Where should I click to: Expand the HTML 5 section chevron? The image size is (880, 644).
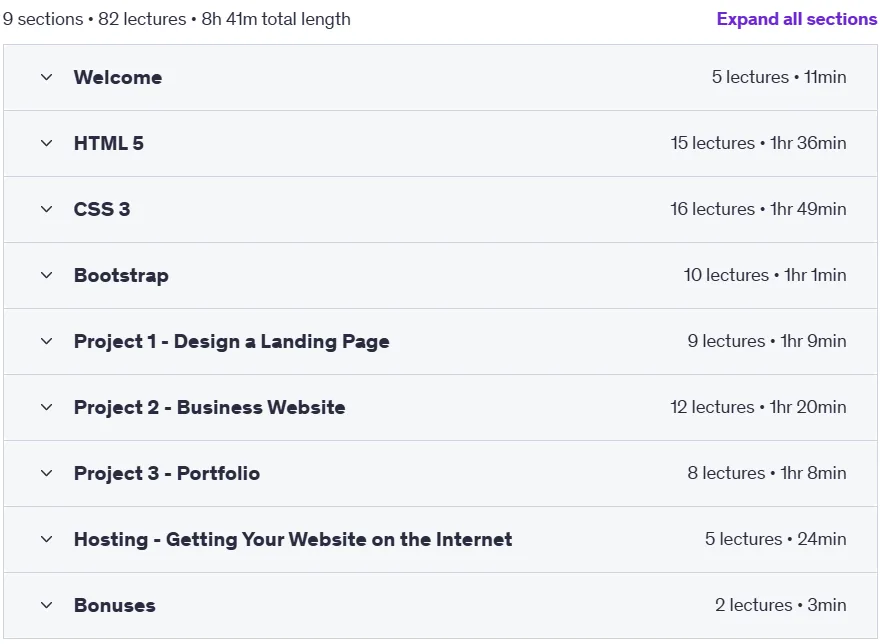[47, 143]
